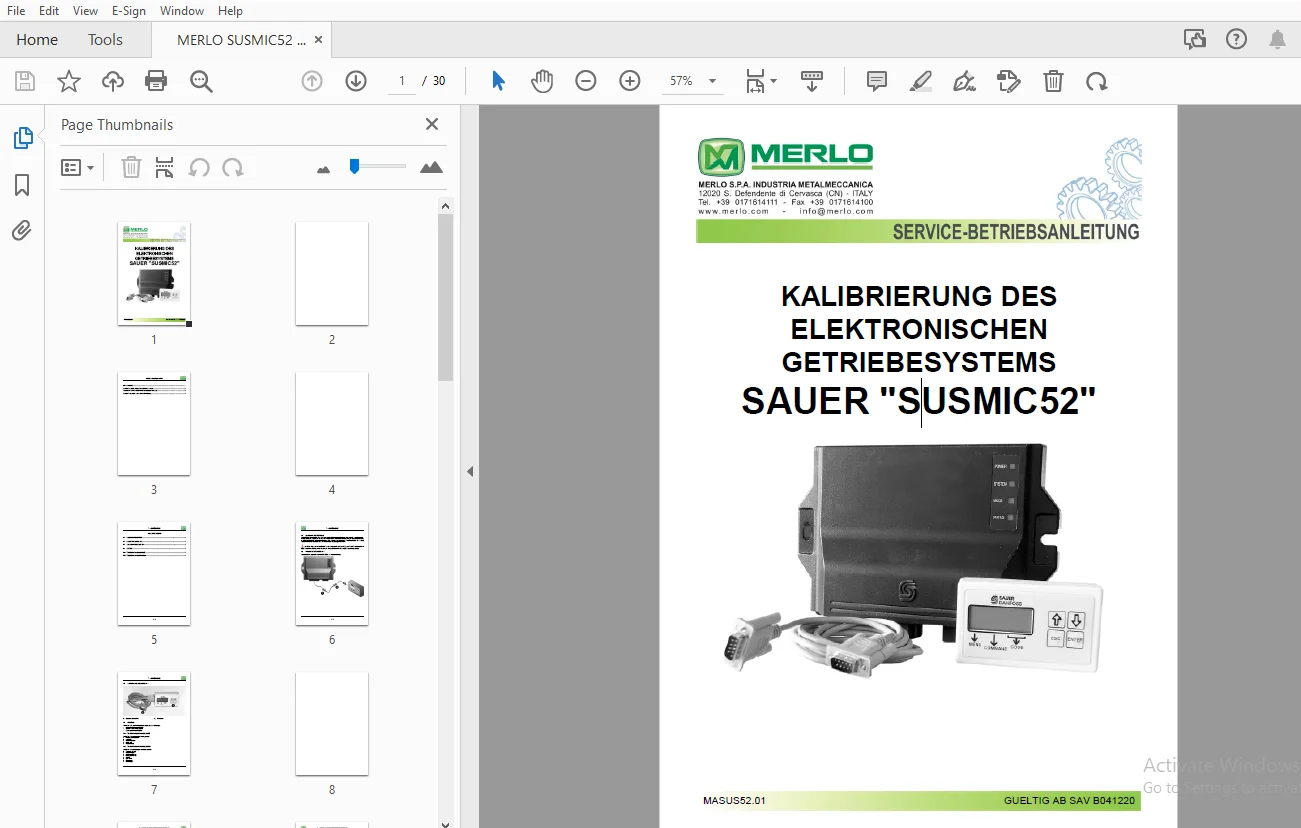Open the File menu
The image size is (1301, 828).
(x=16, y=10)
